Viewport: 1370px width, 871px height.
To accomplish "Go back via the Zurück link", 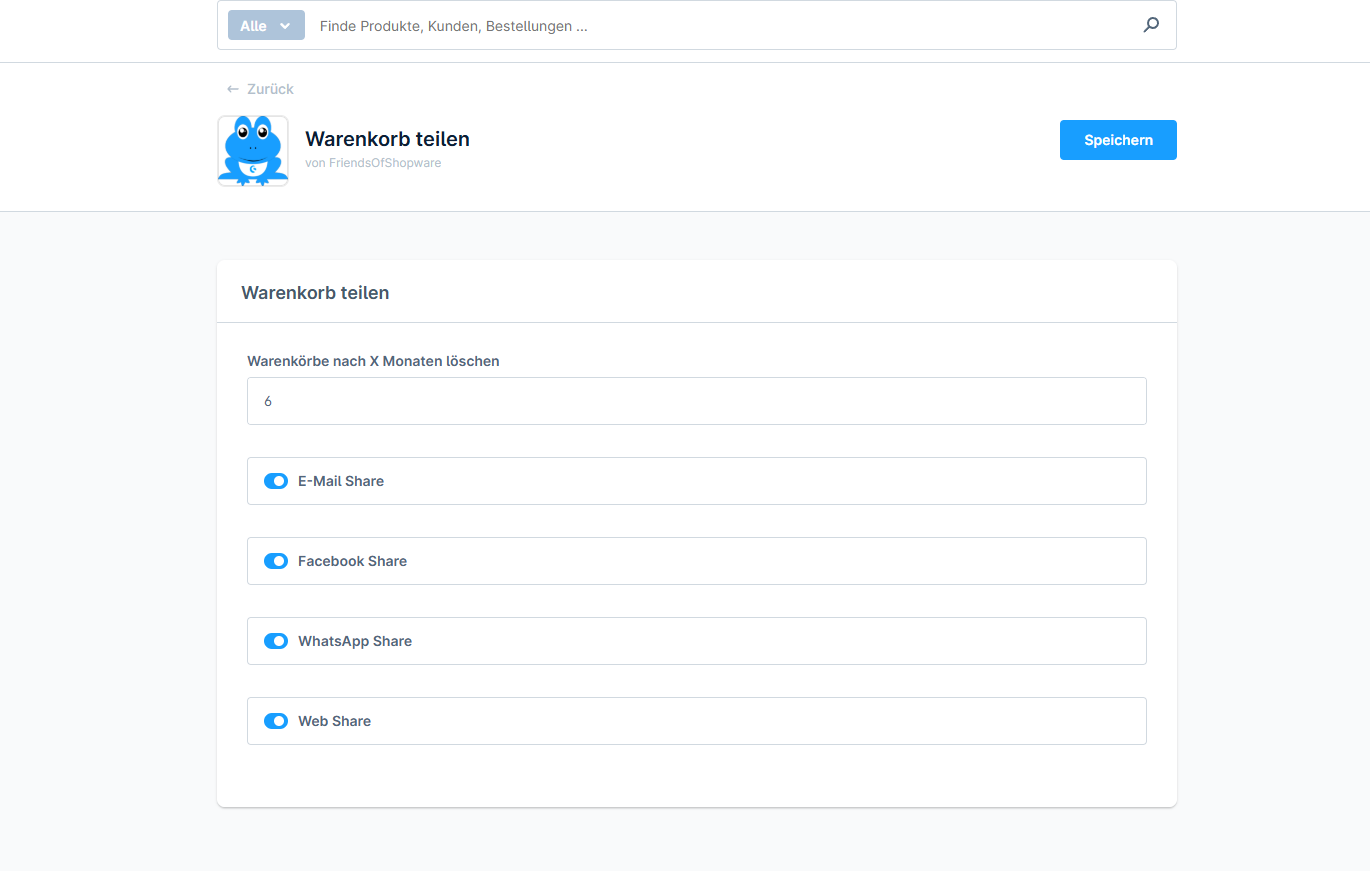I will click(270, 89).
